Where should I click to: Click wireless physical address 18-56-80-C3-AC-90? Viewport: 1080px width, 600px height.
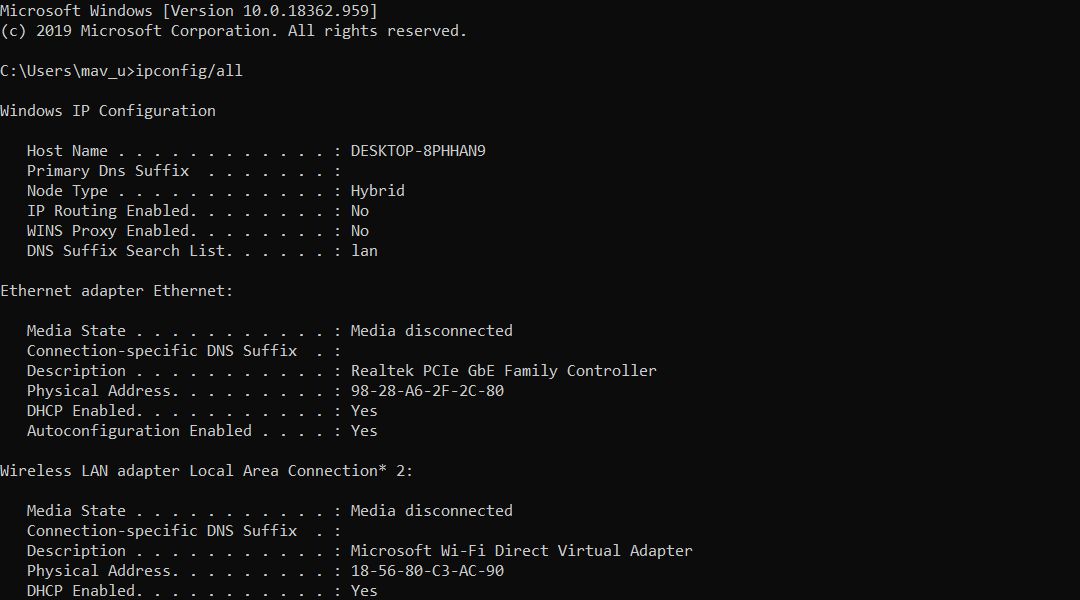[427, 570]
